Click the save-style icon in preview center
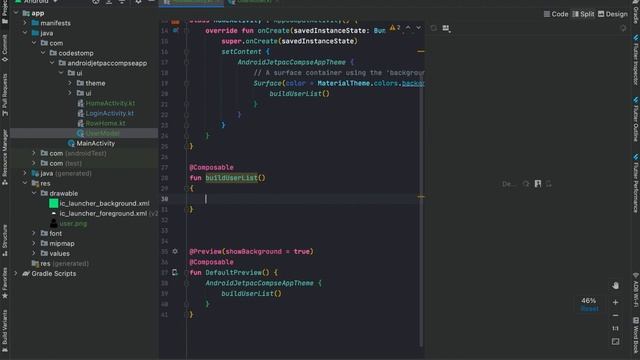Image resolution: width=640 pixels, height=360 pixels. pos(538,184)
